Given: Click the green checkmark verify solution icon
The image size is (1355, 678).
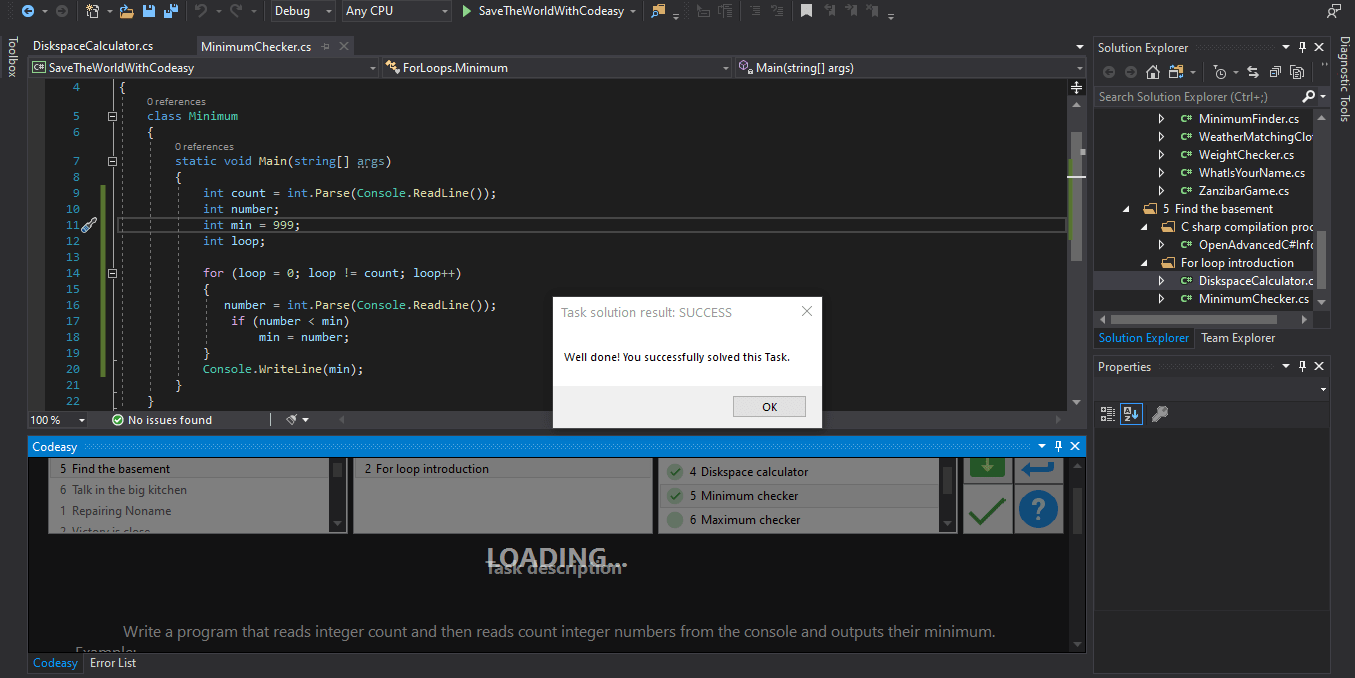Looking at the screenshot, I should coord(987,510).
